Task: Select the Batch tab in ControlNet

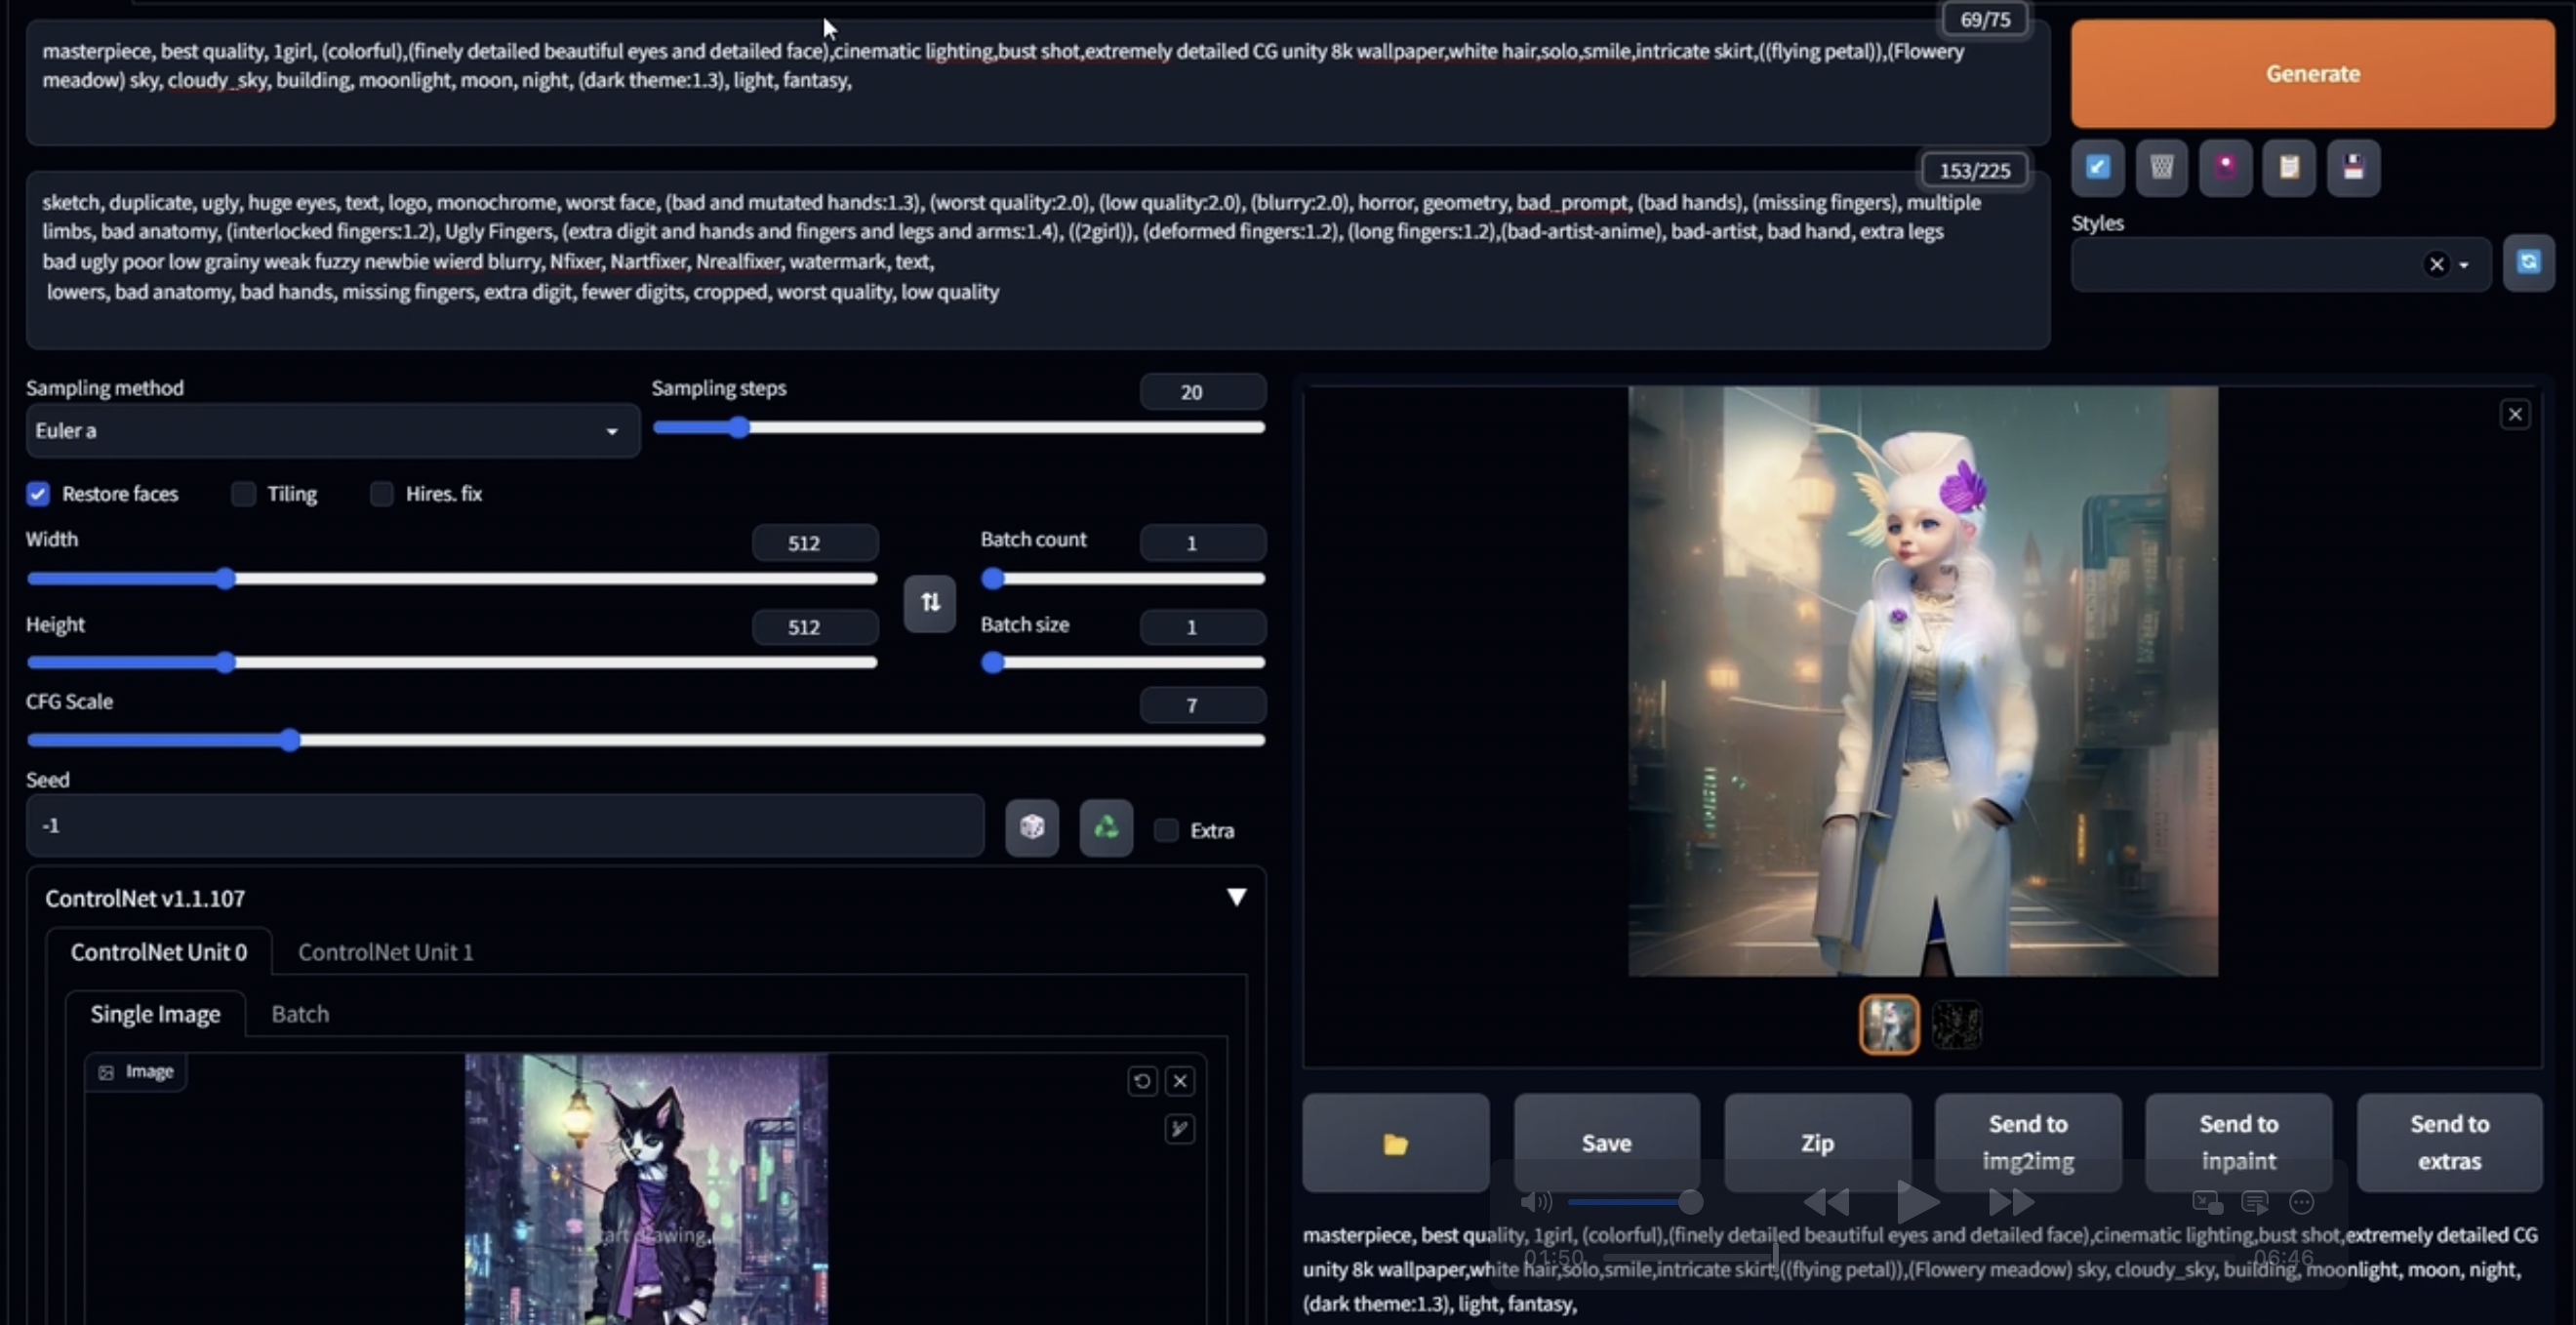Action: [x=300, y=1014]
